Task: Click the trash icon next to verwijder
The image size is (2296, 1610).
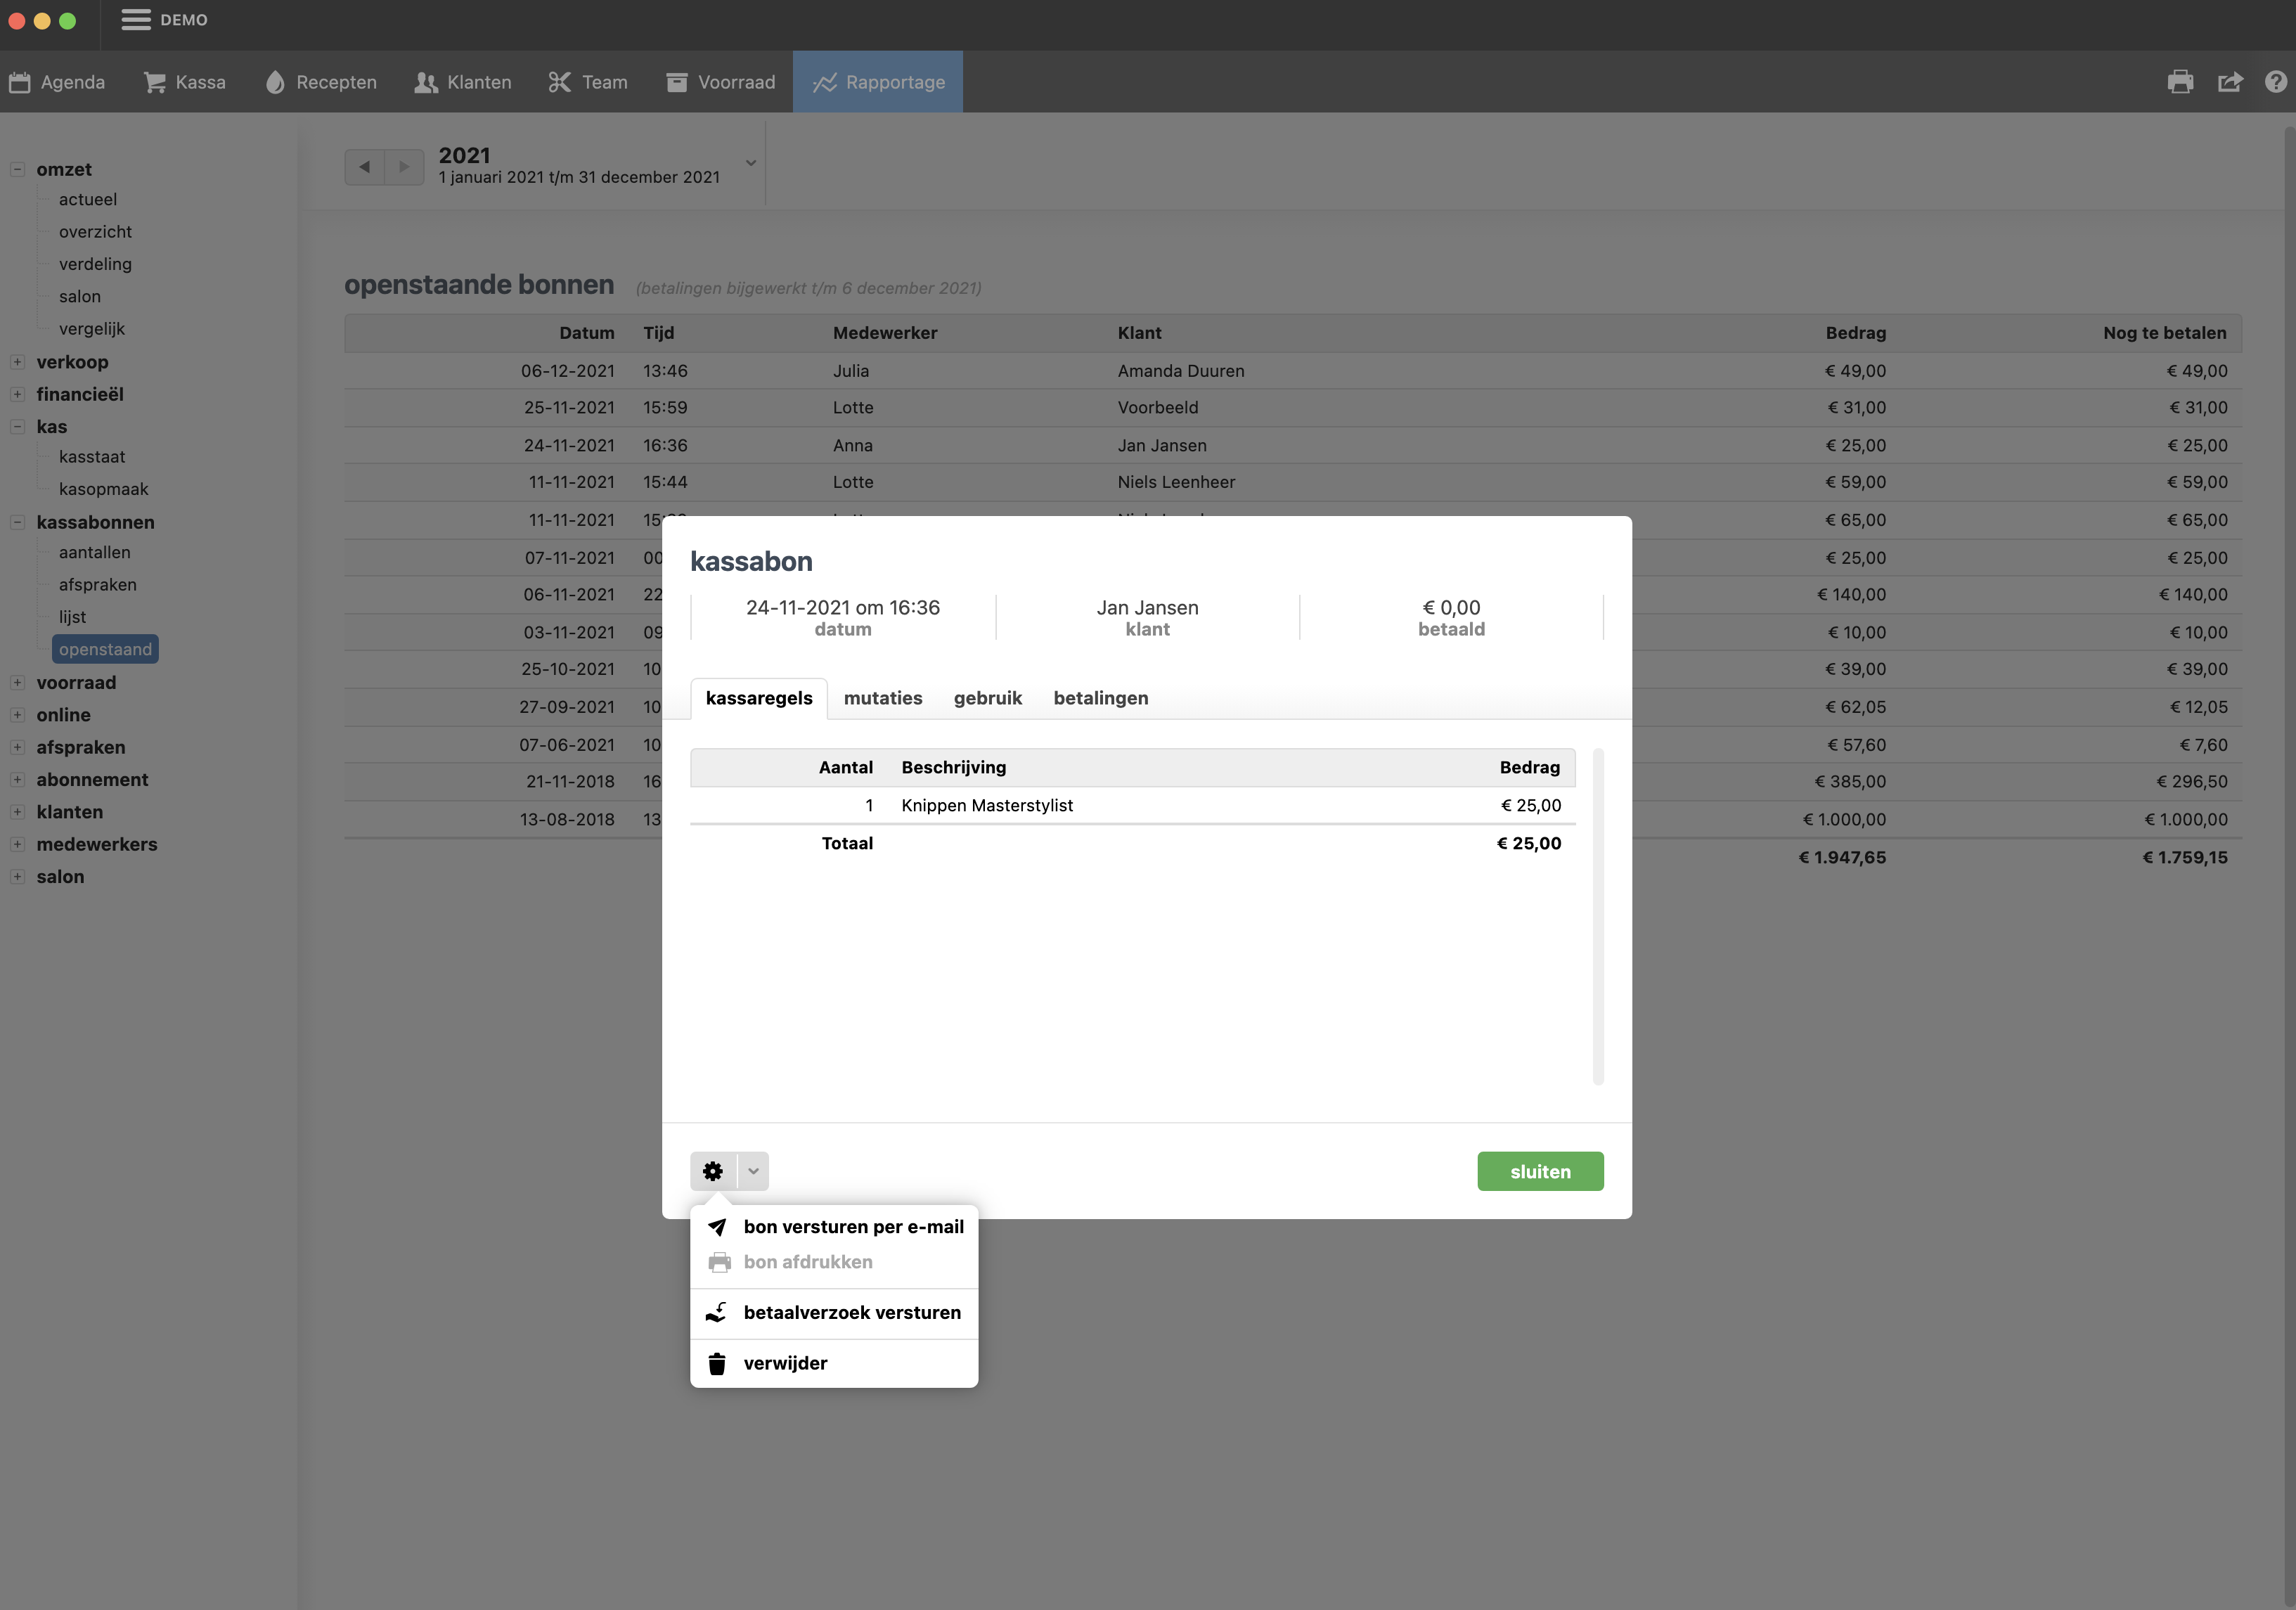Action: tap(717, 1364)
